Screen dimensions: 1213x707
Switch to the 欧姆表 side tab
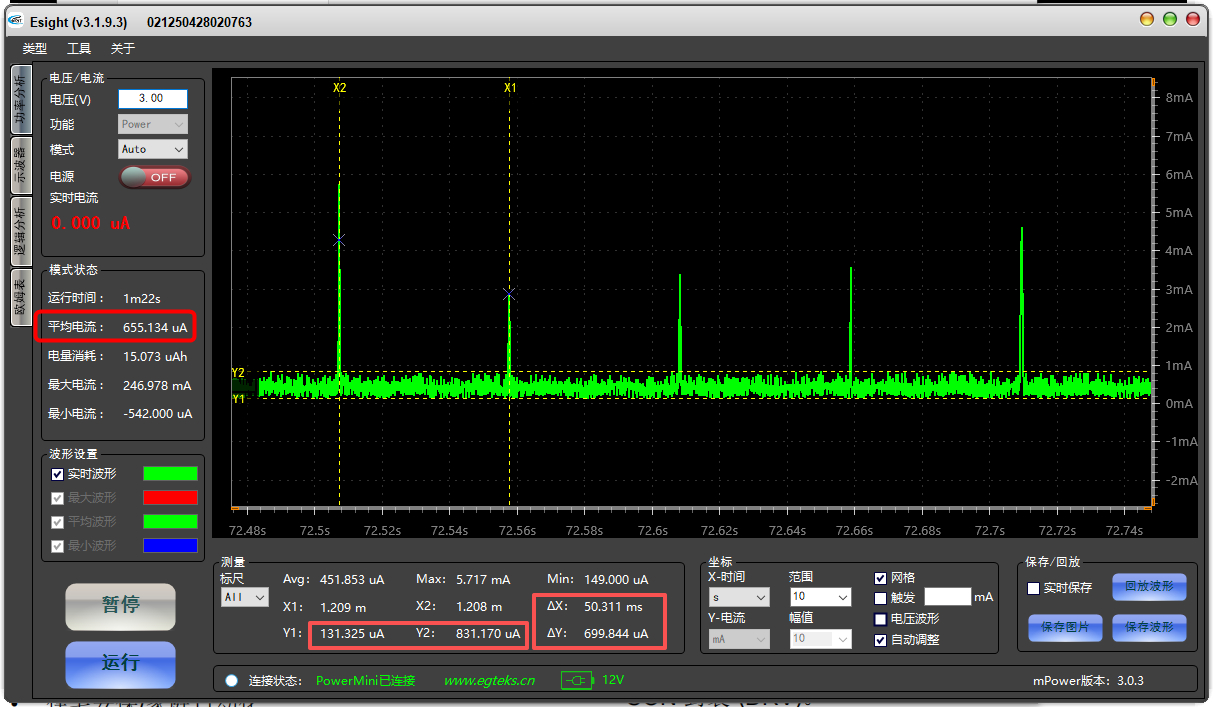click(20, 297)
